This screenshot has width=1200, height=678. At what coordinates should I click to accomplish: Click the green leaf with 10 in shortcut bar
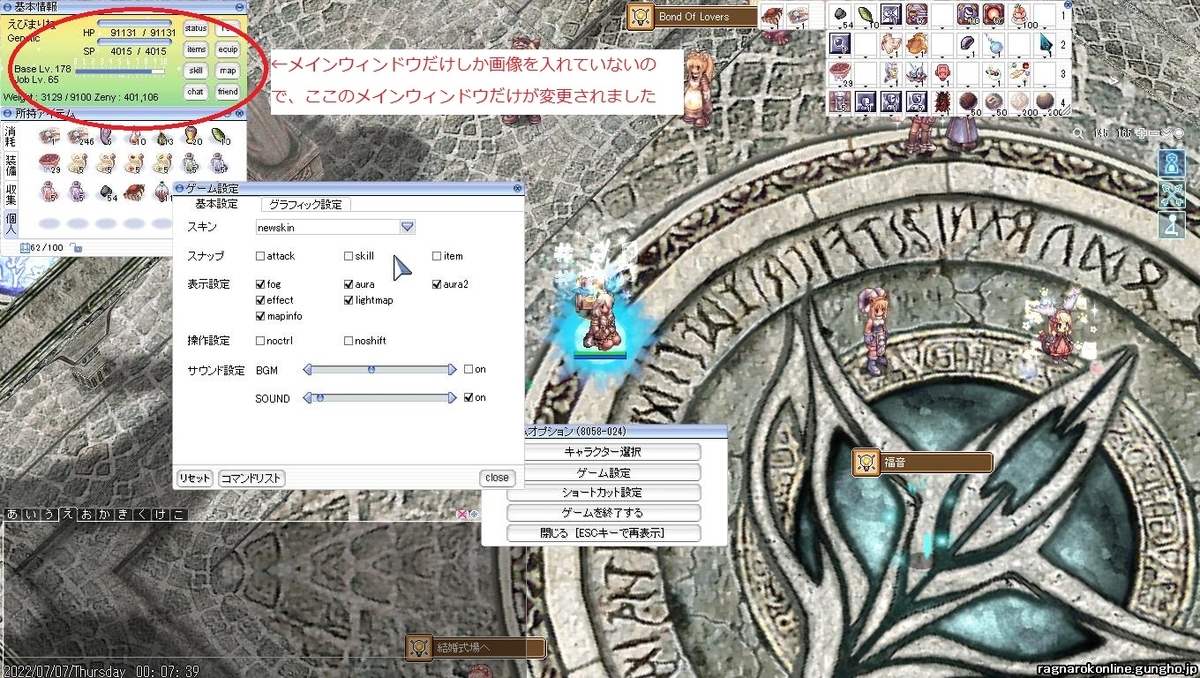[x=866, y=14]
